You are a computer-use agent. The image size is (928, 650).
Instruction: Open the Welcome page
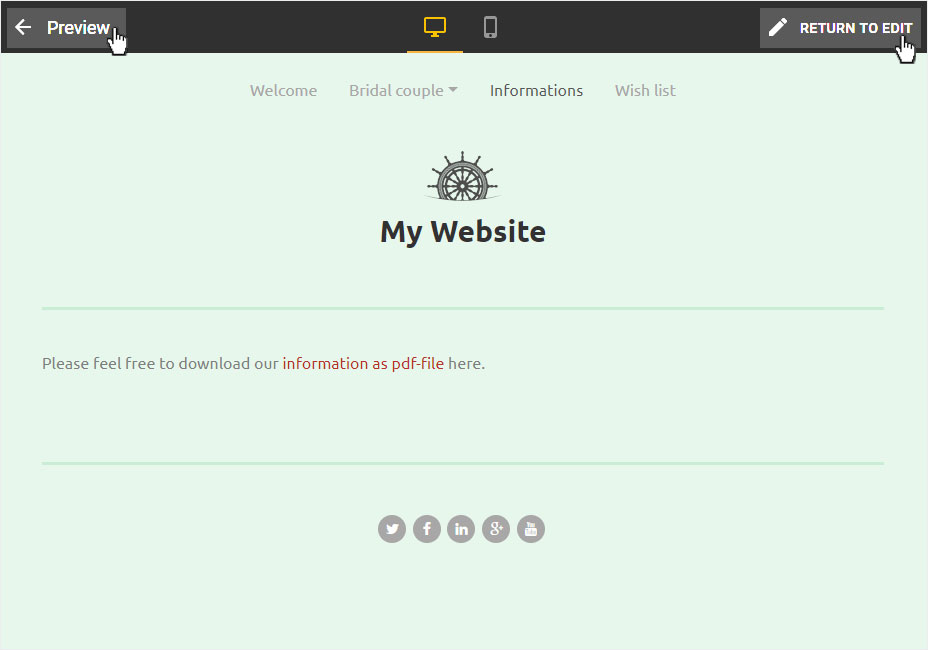[x=283, y=91]
